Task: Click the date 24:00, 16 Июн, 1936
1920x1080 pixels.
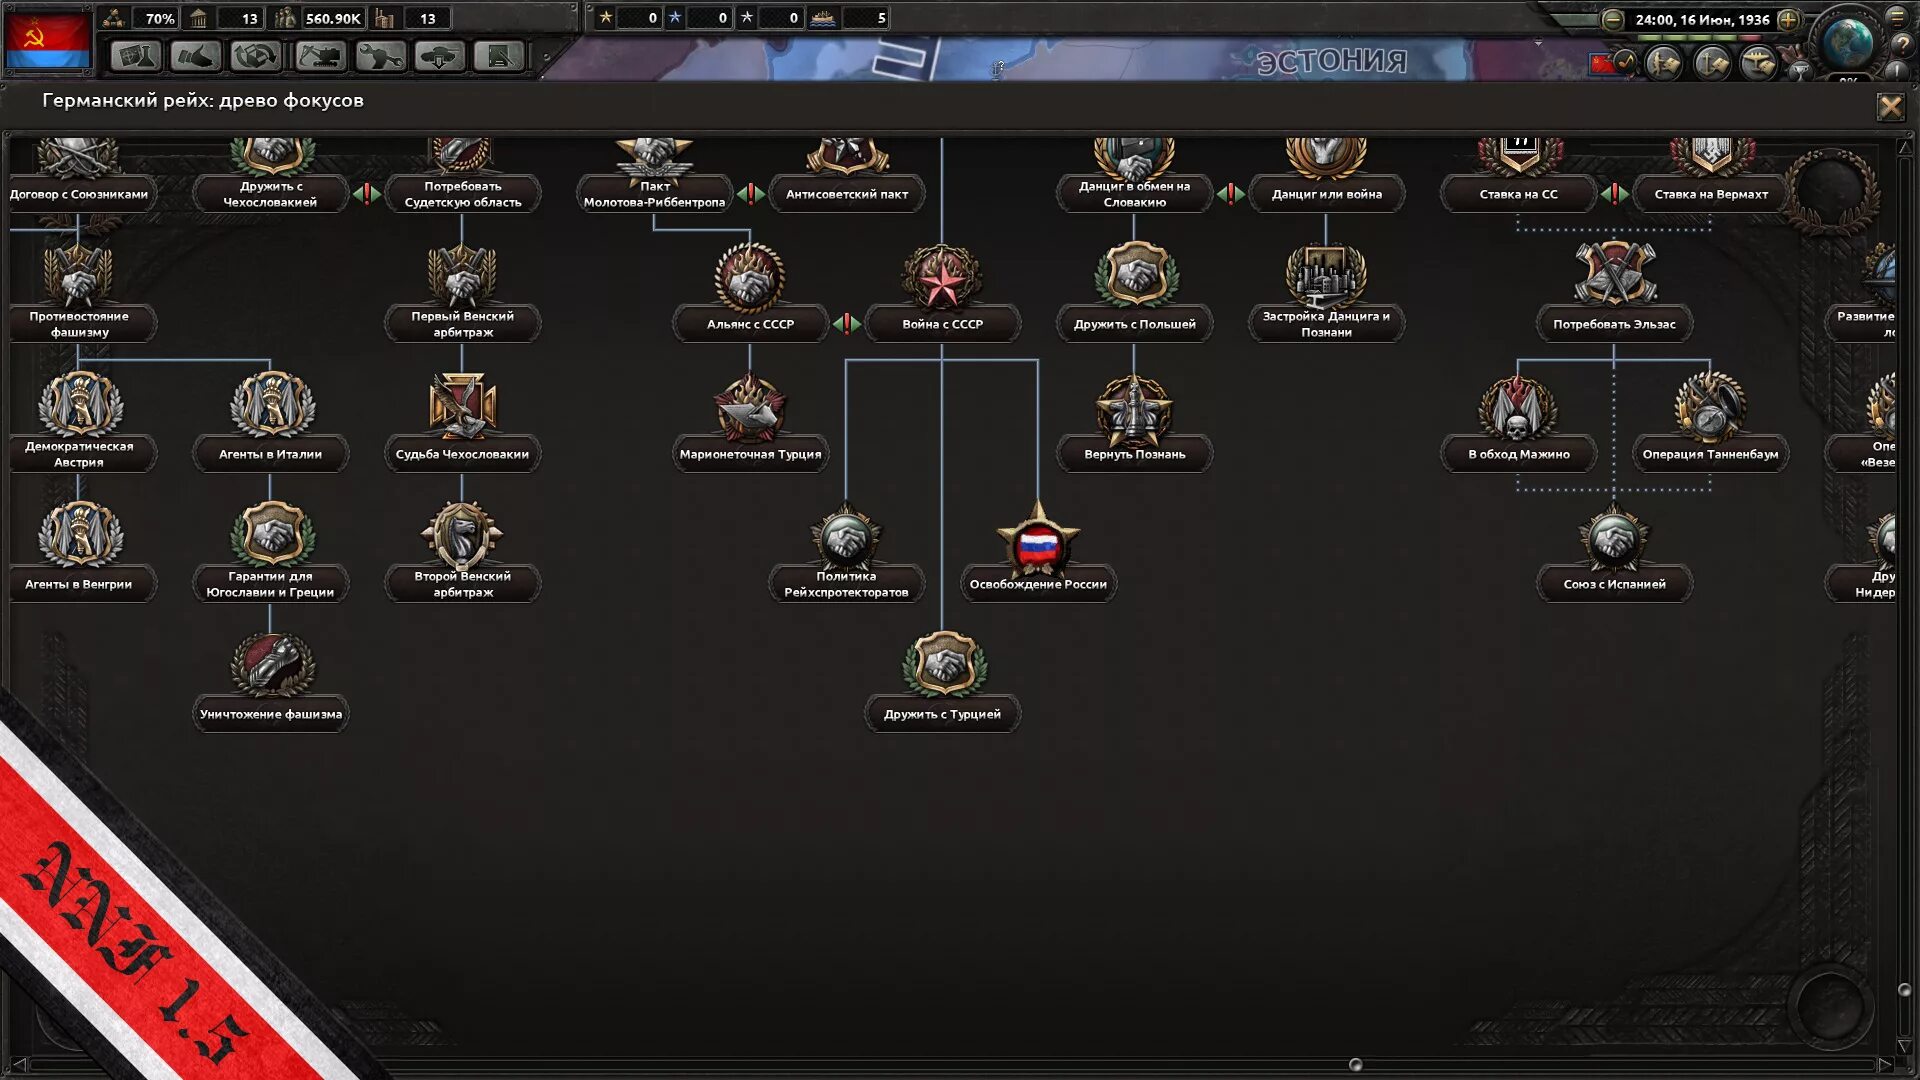Action: tap(1702, 19)
